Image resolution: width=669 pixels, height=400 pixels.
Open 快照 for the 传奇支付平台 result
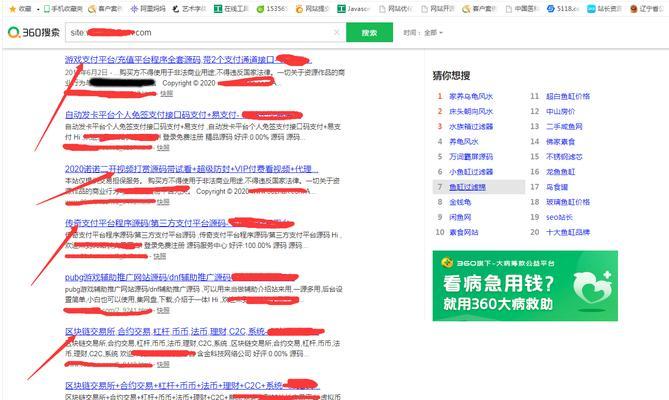point(160,256)
